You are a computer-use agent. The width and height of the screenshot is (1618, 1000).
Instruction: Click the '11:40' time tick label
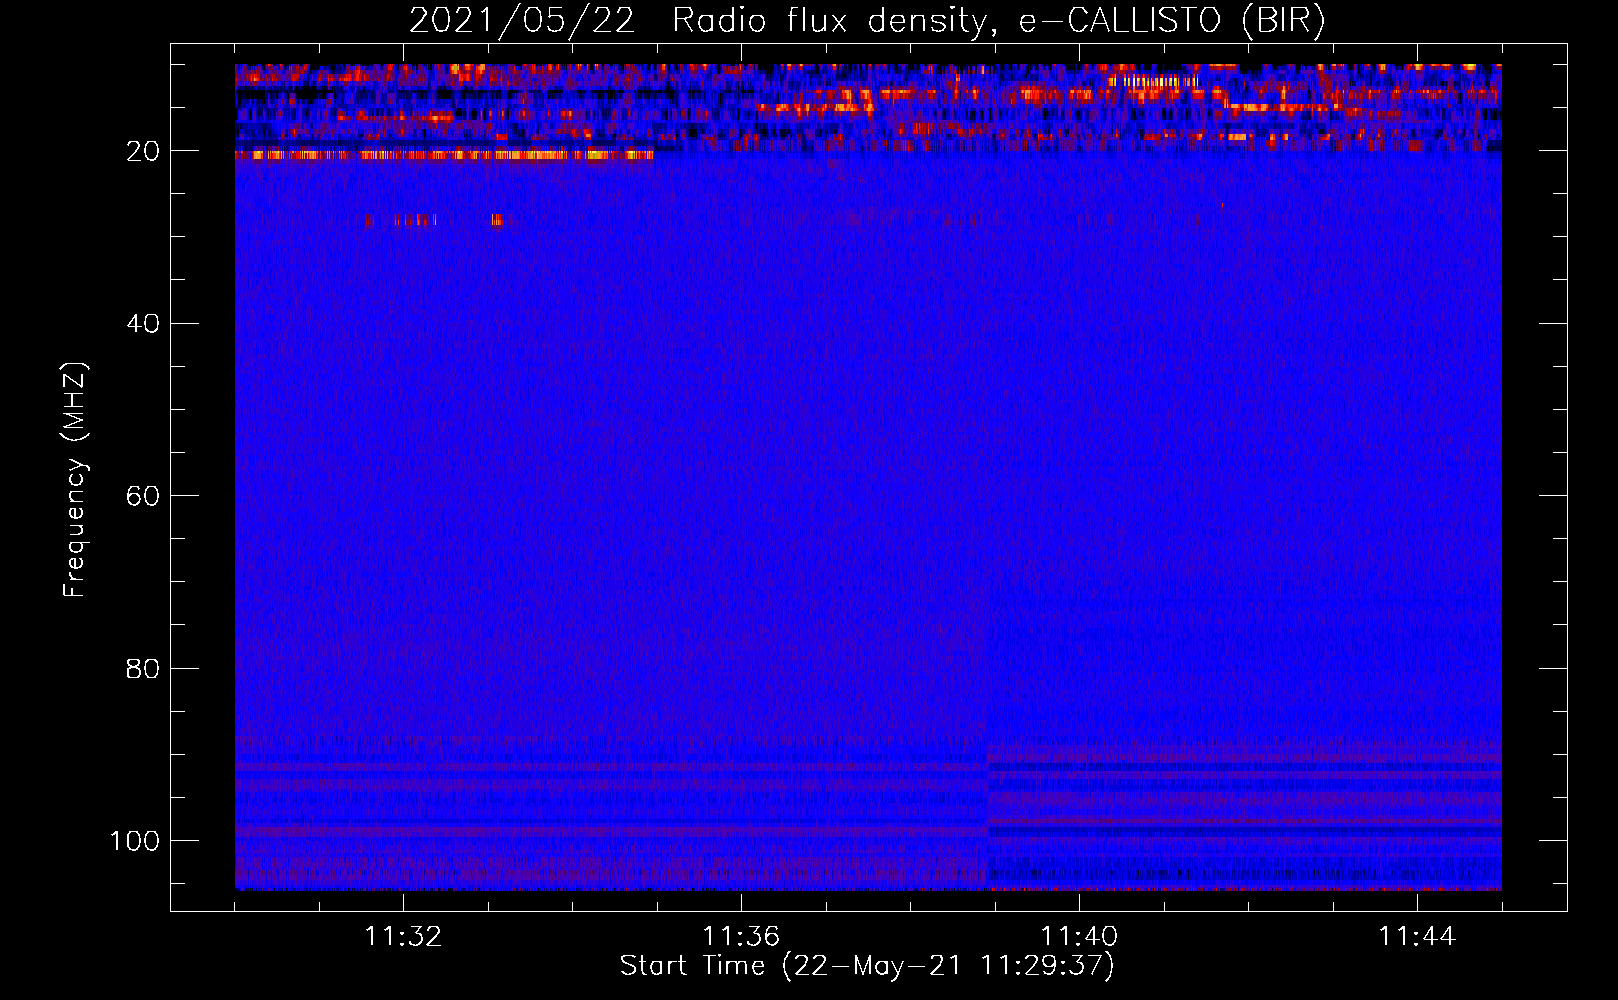click(1079, 936)
